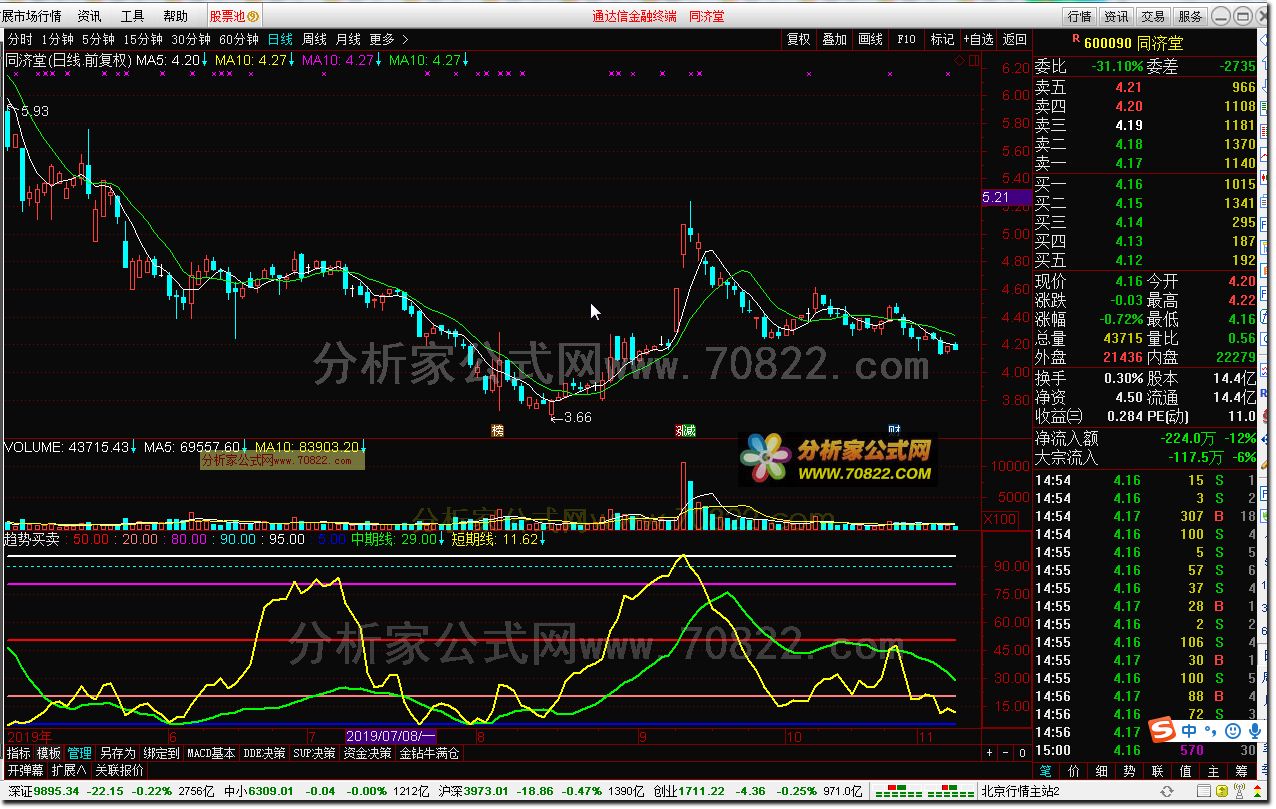The width and height of the screenshot is (1276, 809).
Task: Expand the 扩展∧ panel
Action: click(69, 770)
